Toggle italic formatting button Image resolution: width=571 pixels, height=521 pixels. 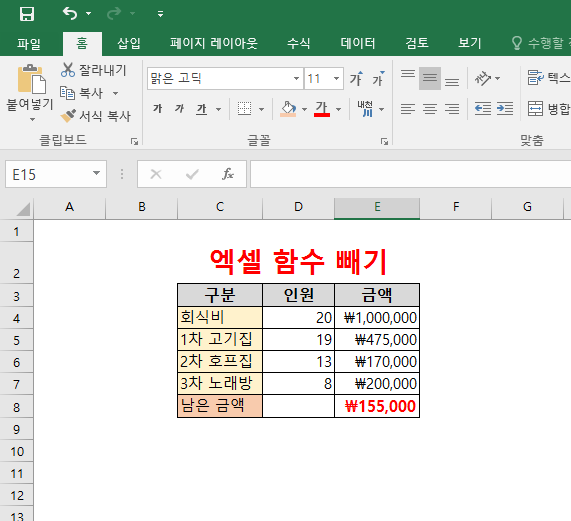point(180,108)
